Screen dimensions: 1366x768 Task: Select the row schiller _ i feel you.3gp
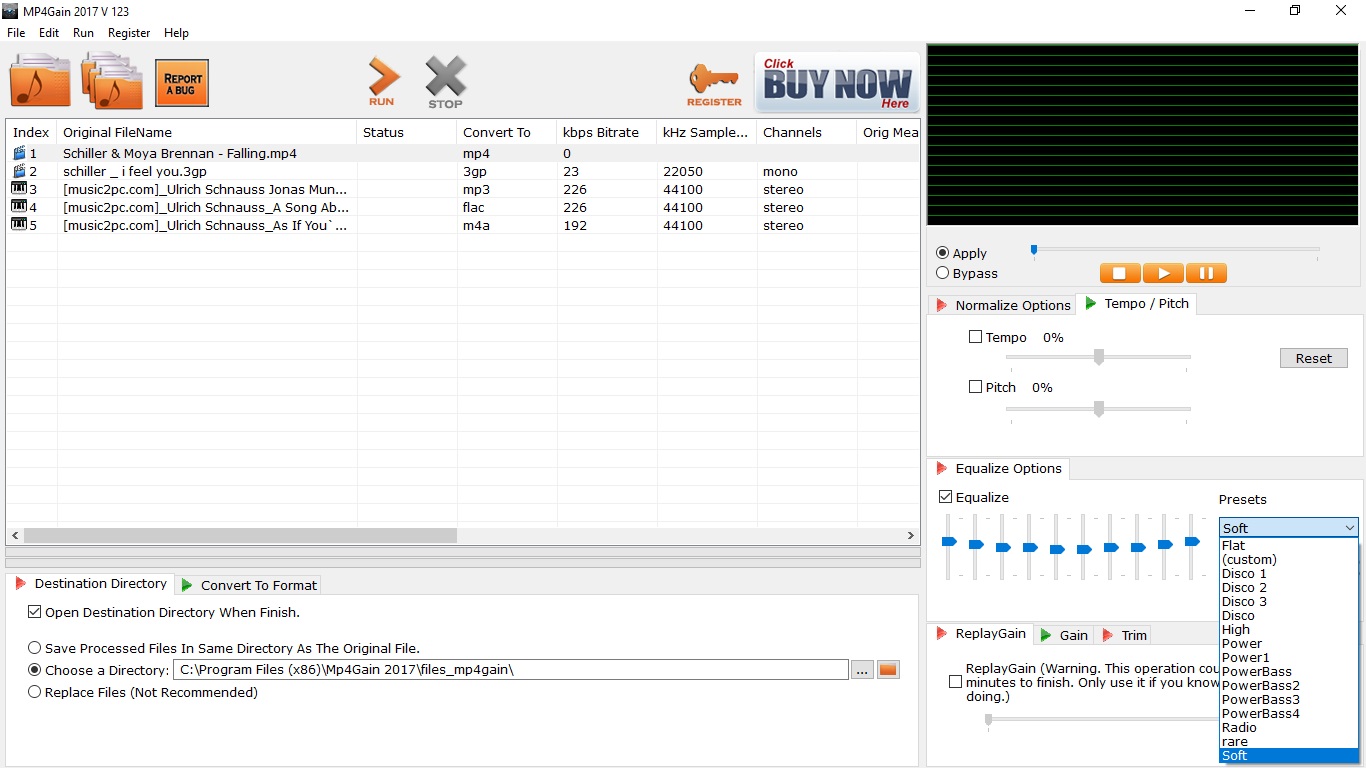pyautogui.click(x=463, y=172)
